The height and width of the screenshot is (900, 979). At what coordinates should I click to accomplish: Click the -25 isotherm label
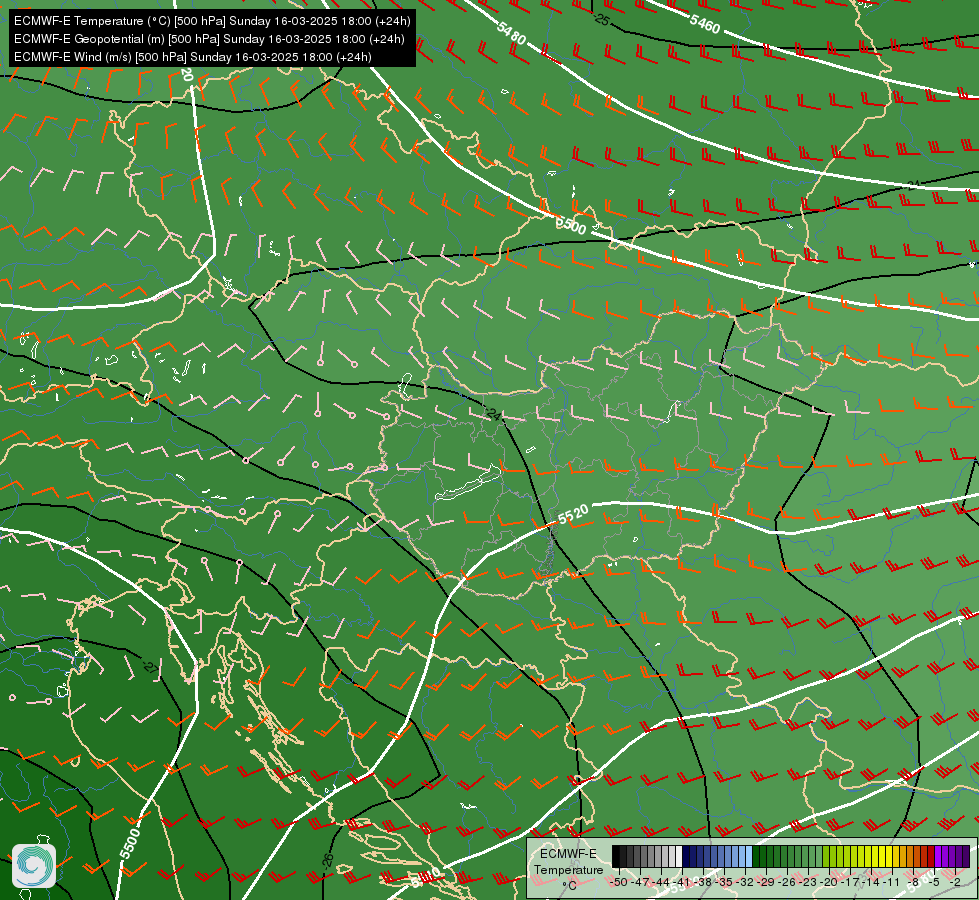pos(601,20)
